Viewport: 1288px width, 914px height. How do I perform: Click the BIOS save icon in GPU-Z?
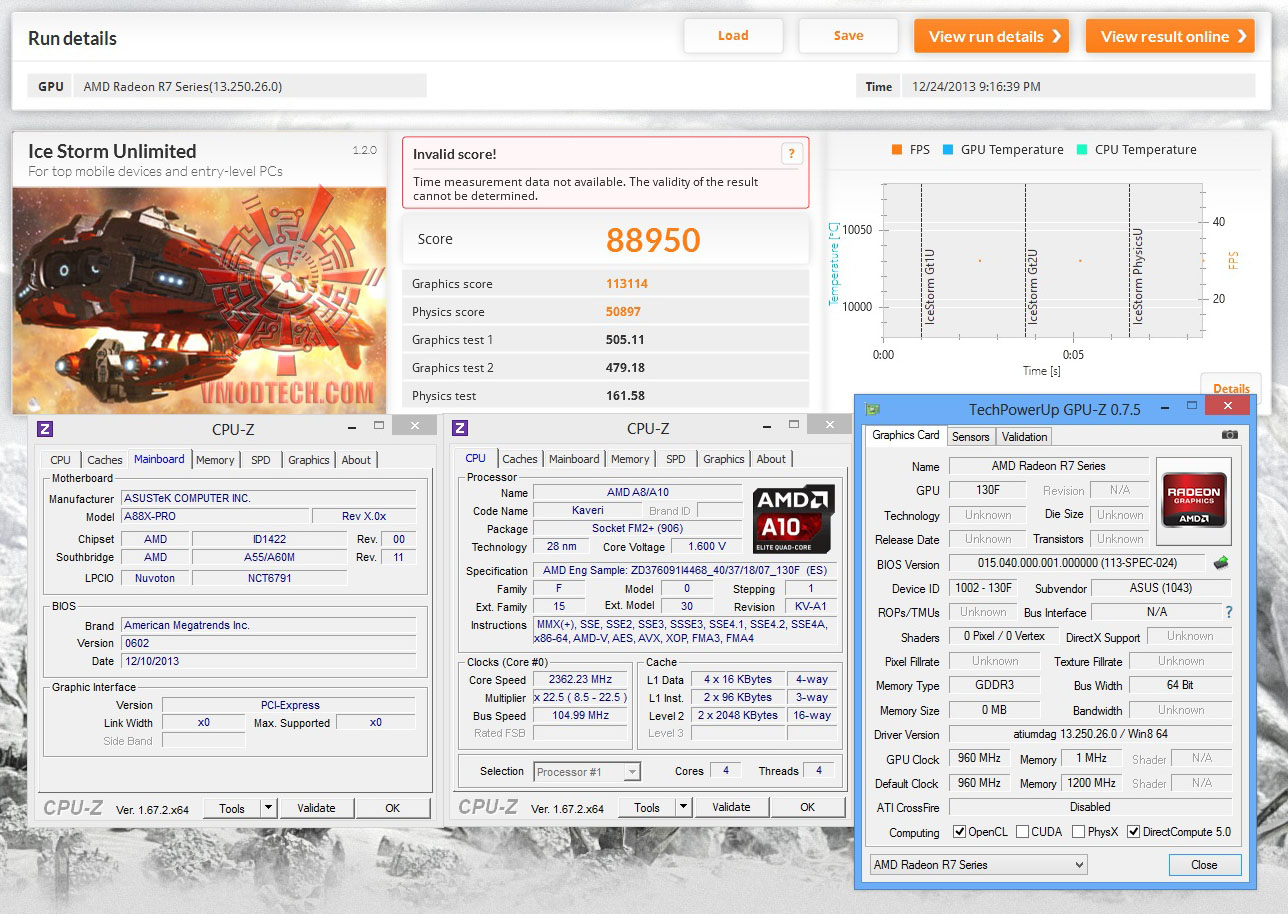coord(1220,563)
